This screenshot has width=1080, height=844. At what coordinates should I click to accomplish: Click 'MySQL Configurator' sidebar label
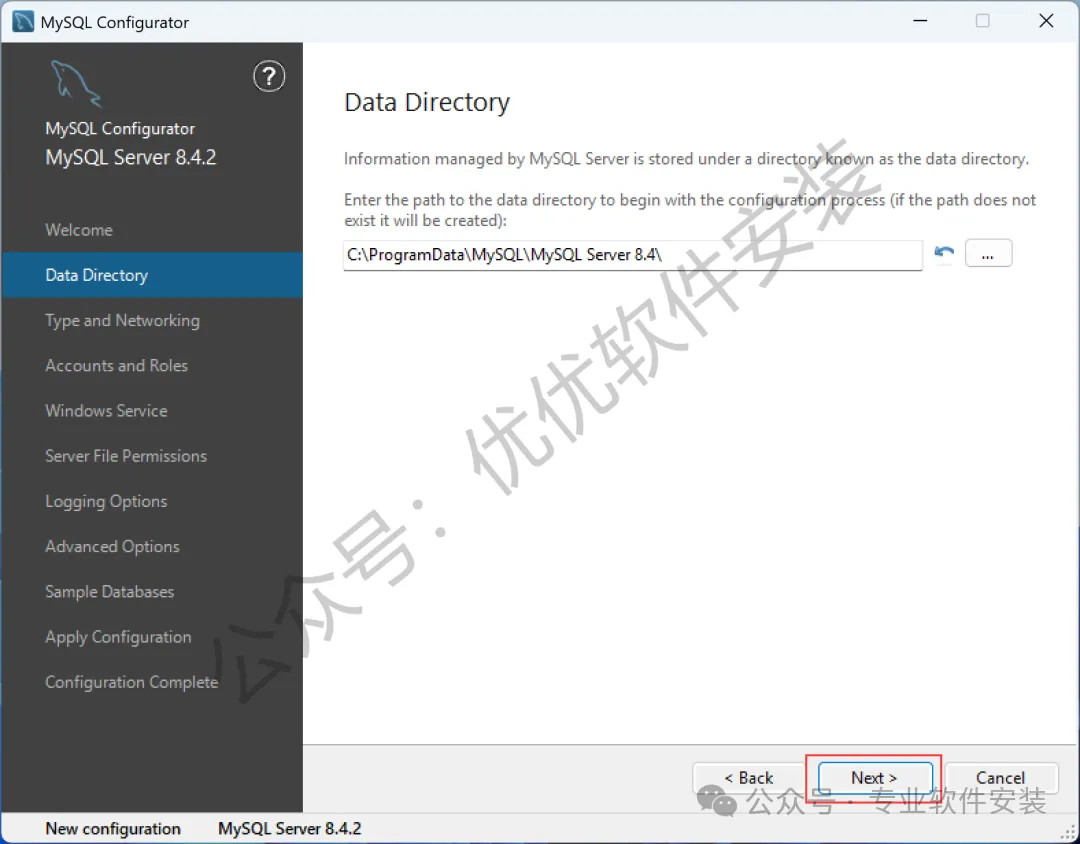120,129
